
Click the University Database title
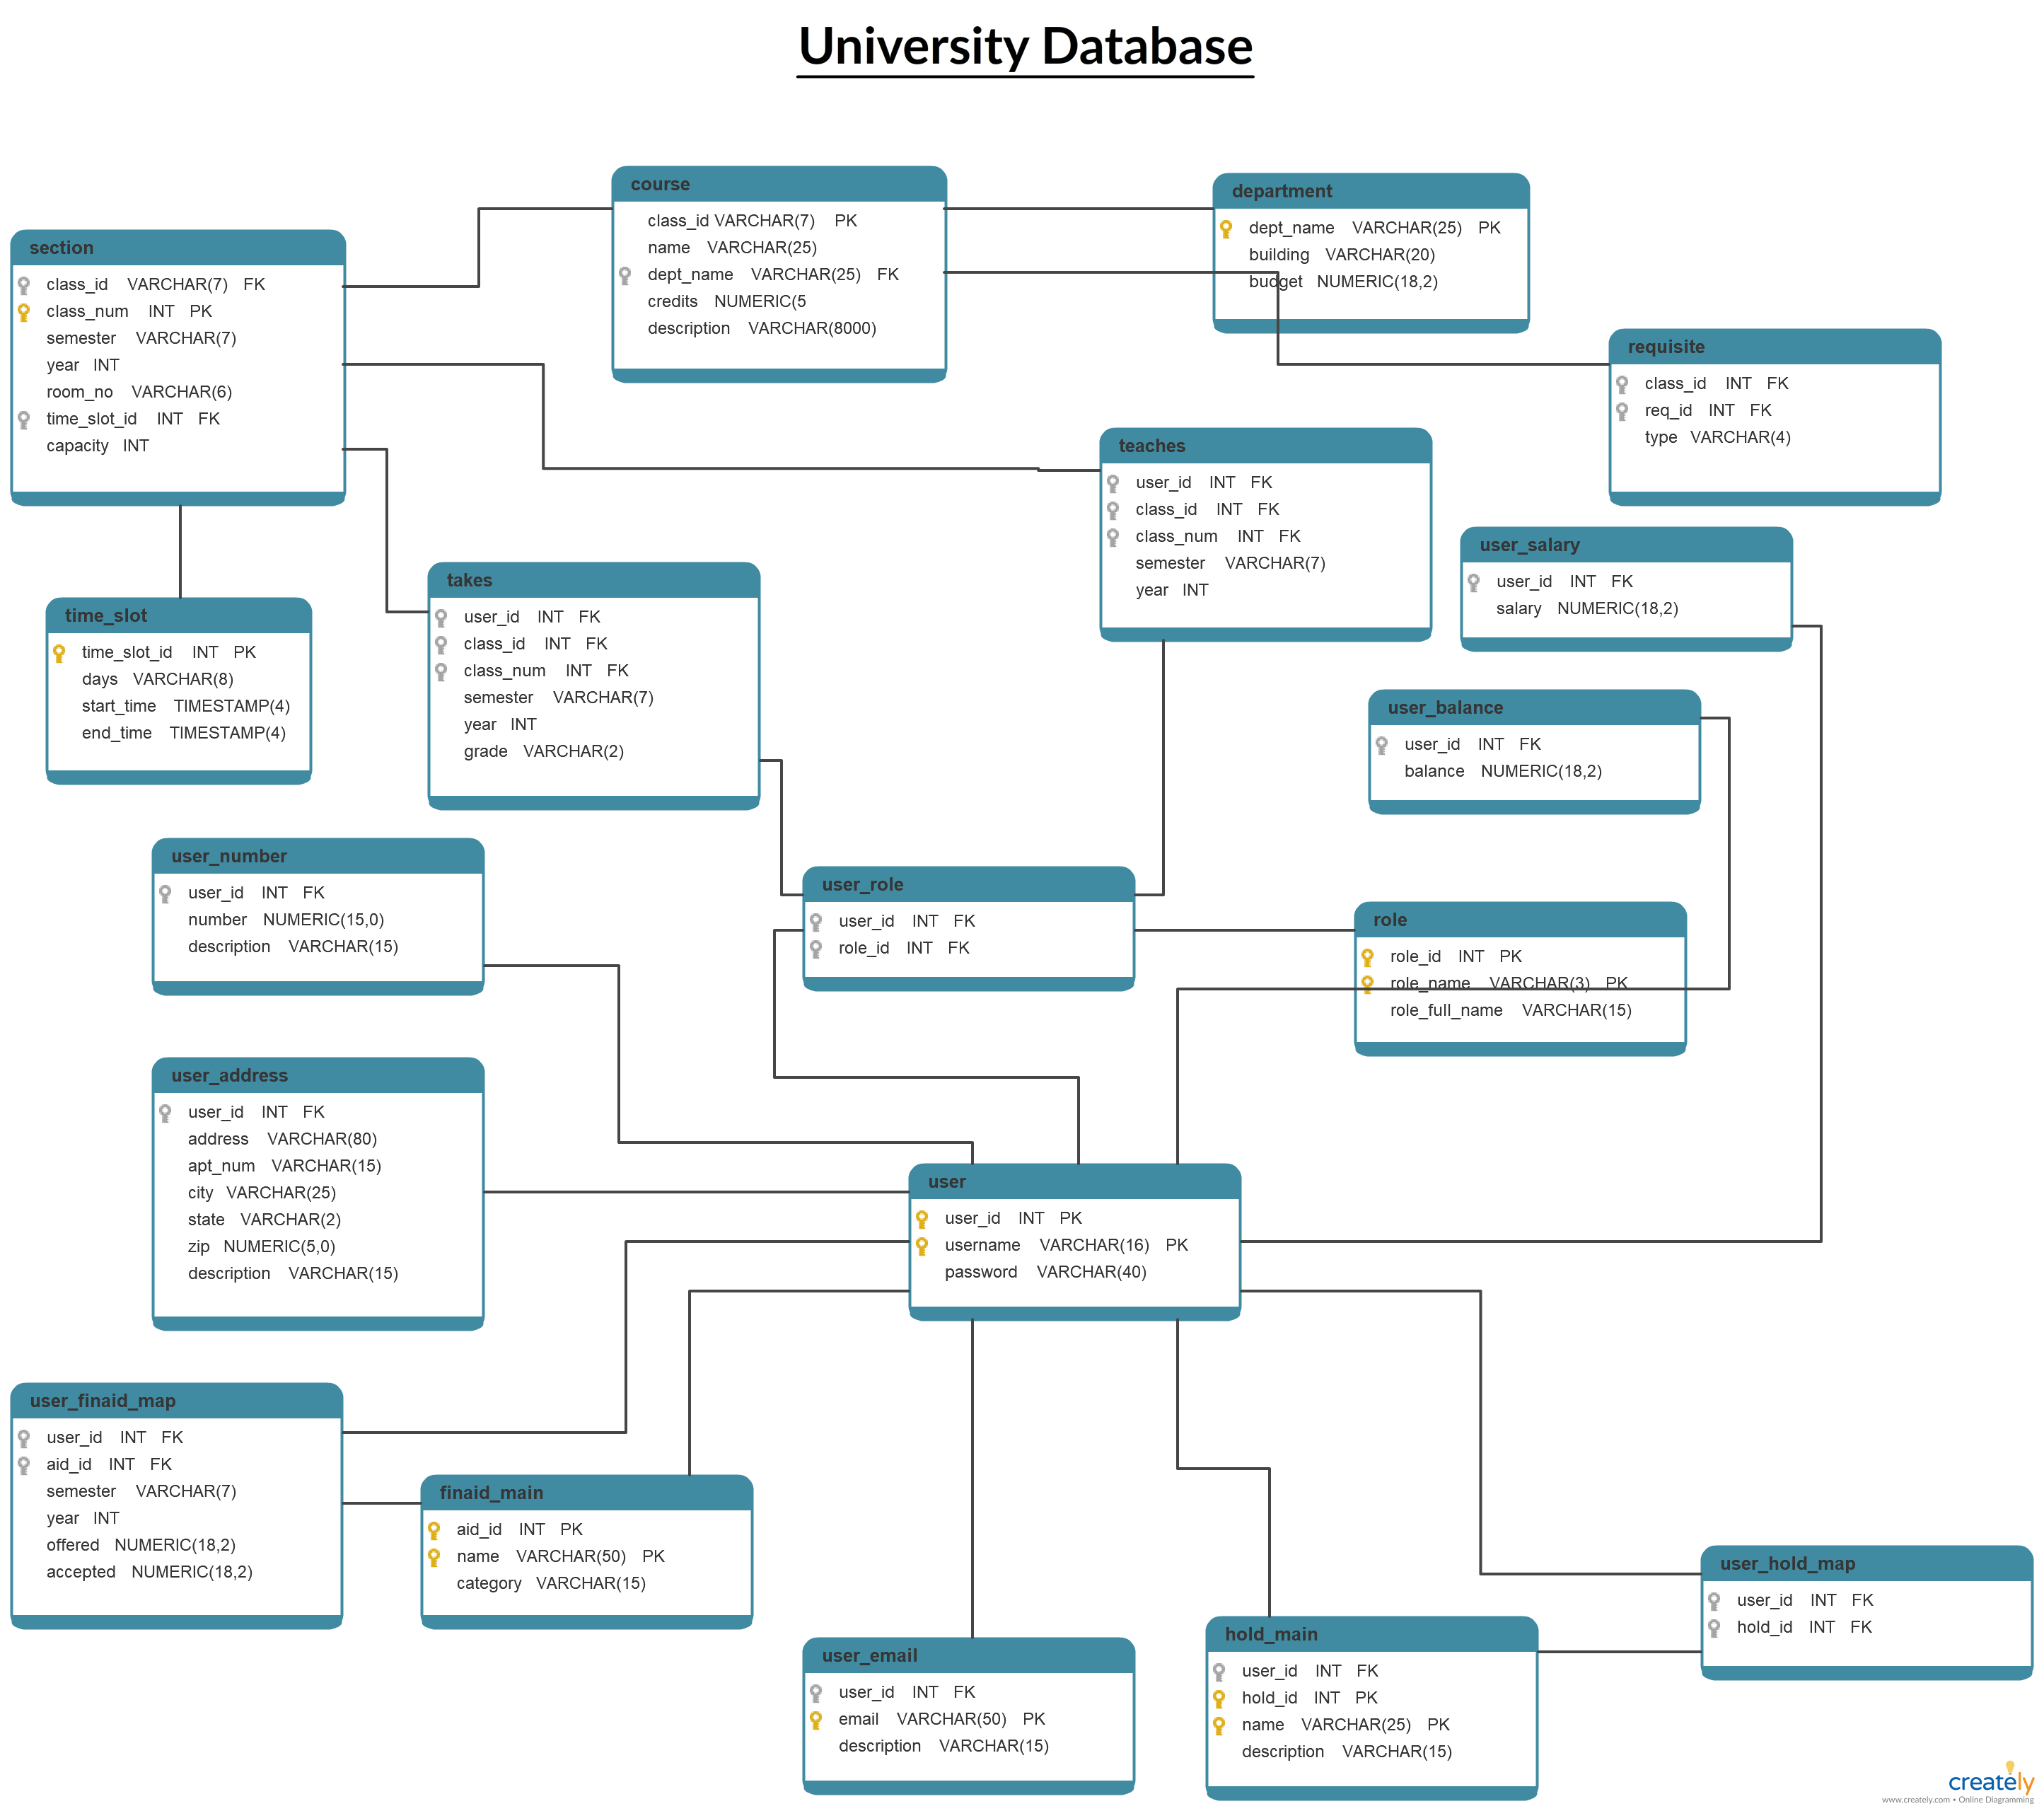pyautogui.click(x=1022, y=52)
